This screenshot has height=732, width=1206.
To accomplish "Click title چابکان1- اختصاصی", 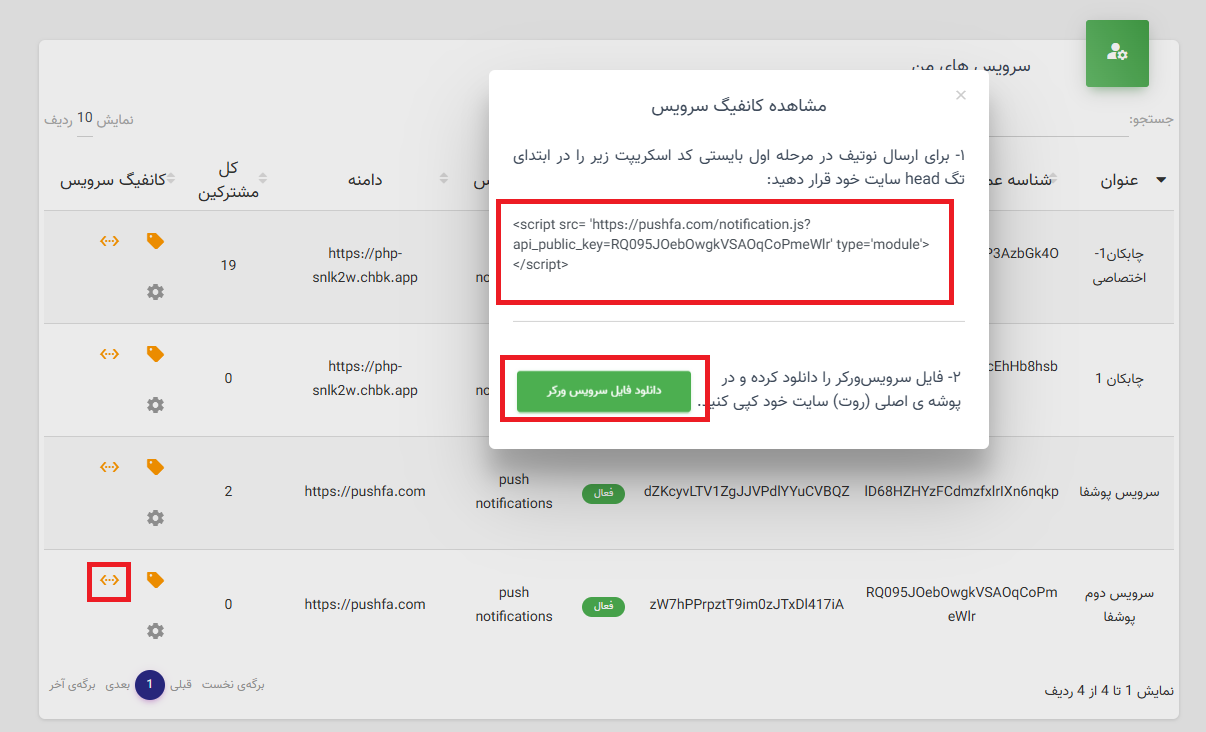I will click(1120, 265).
